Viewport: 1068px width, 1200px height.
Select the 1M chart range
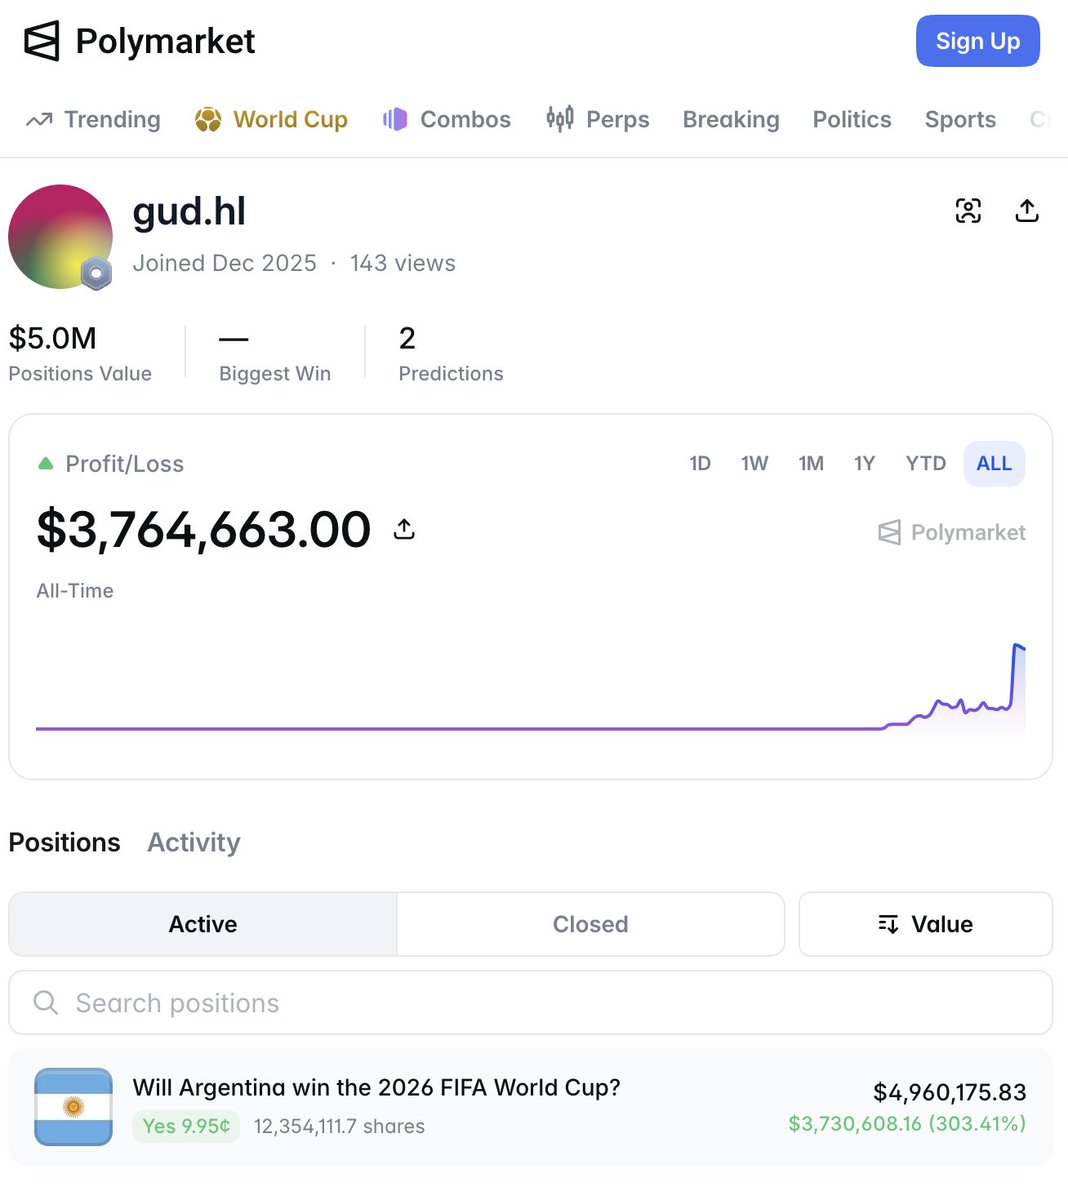[811, 464]
